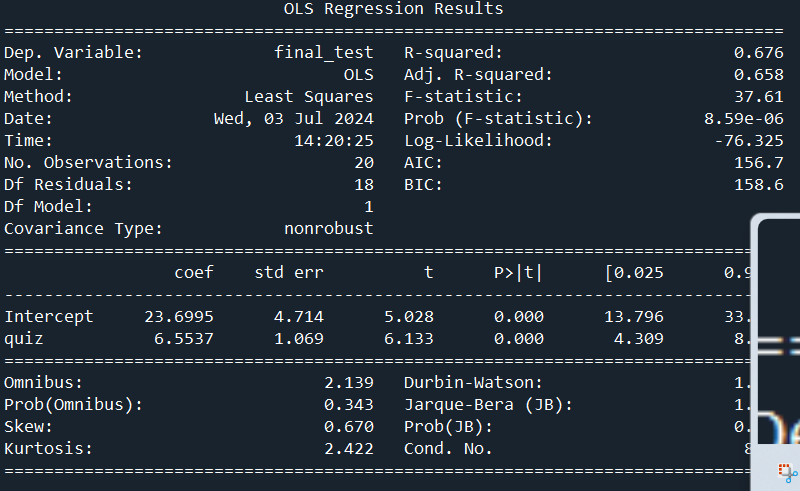Select the 'final_test' dependent variable value
This screenshot has height=491, width=800.
point(323,53)
